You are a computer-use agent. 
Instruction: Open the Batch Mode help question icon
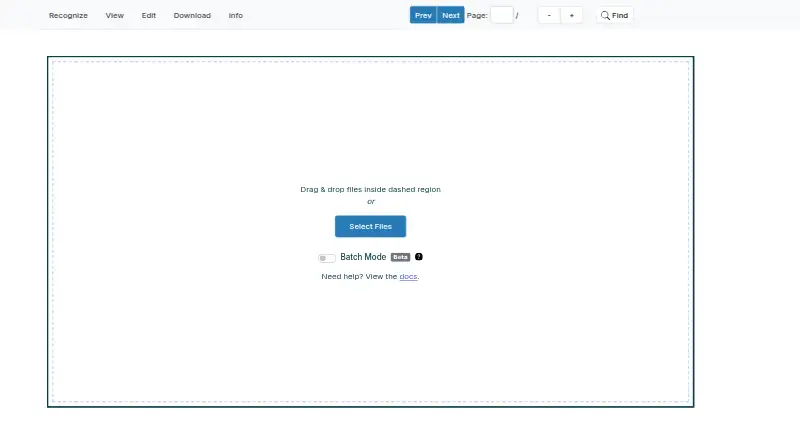point(419,257)
